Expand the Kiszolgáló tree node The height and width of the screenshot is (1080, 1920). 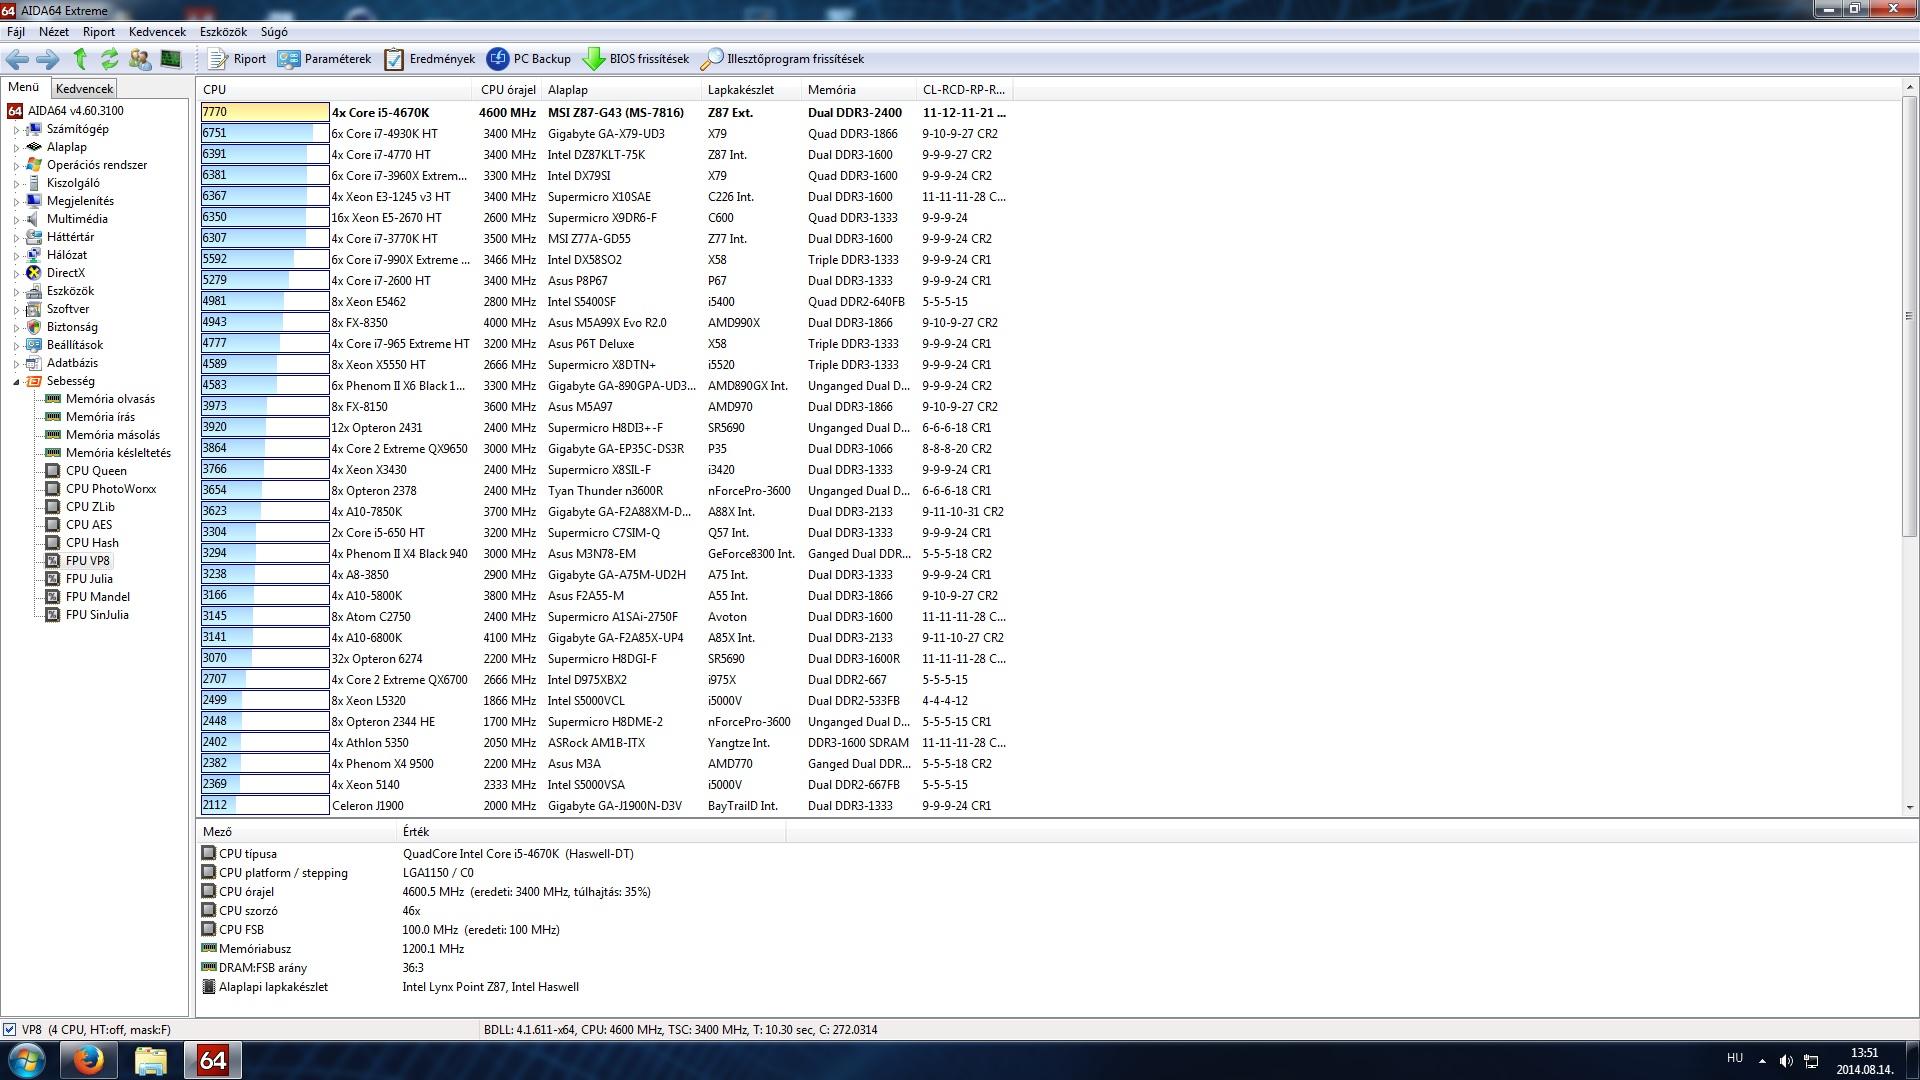(16, 184)
